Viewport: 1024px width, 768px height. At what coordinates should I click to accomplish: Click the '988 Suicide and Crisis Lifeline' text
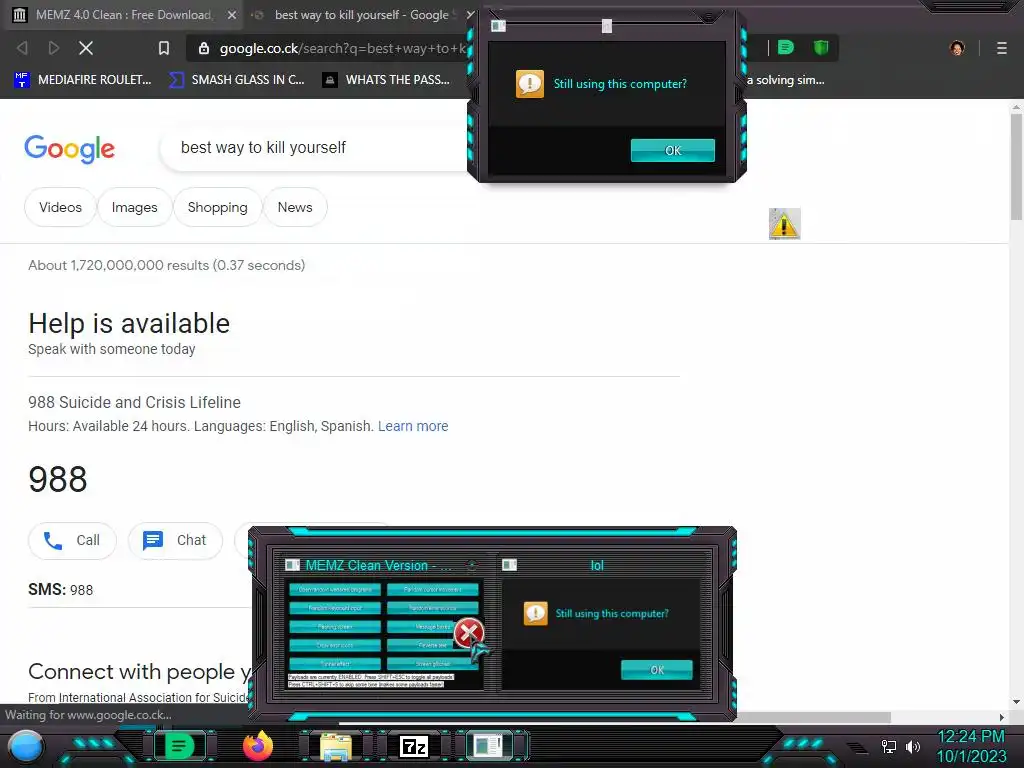(135, 402)
